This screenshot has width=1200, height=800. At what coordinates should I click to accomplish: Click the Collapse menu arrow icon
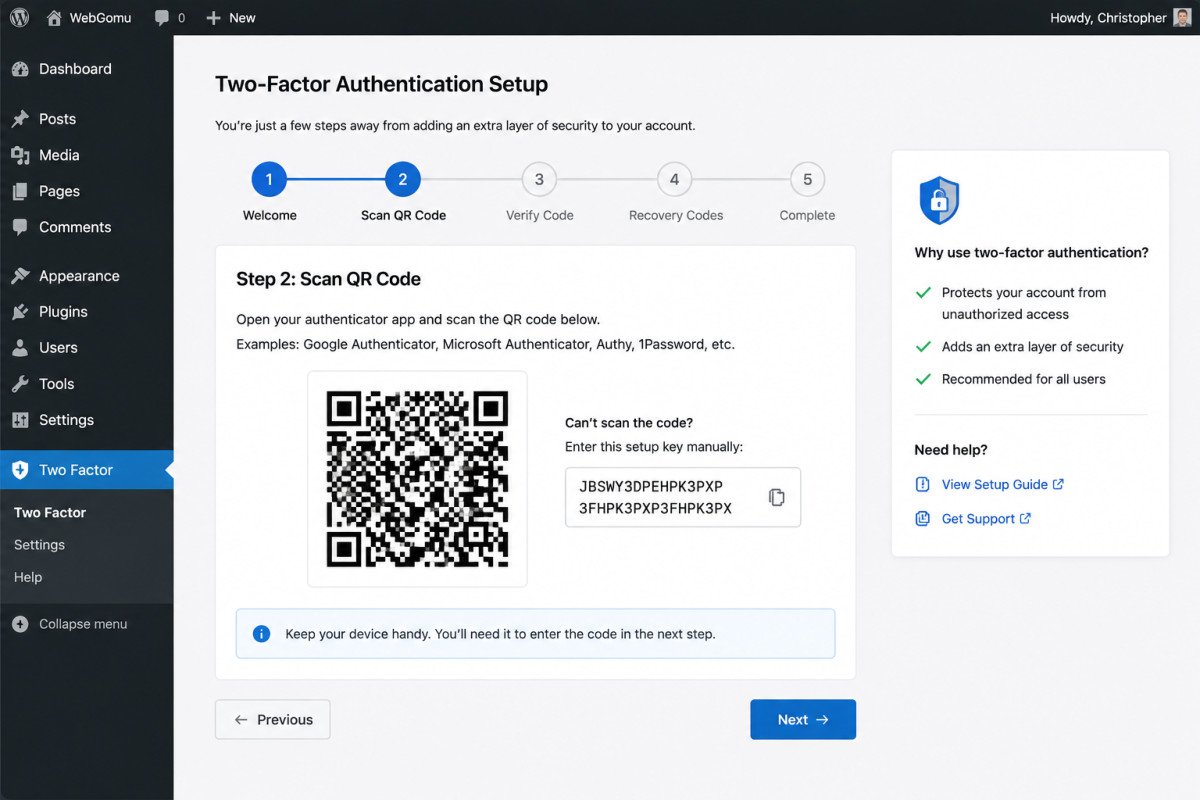(x=20, y=624)
